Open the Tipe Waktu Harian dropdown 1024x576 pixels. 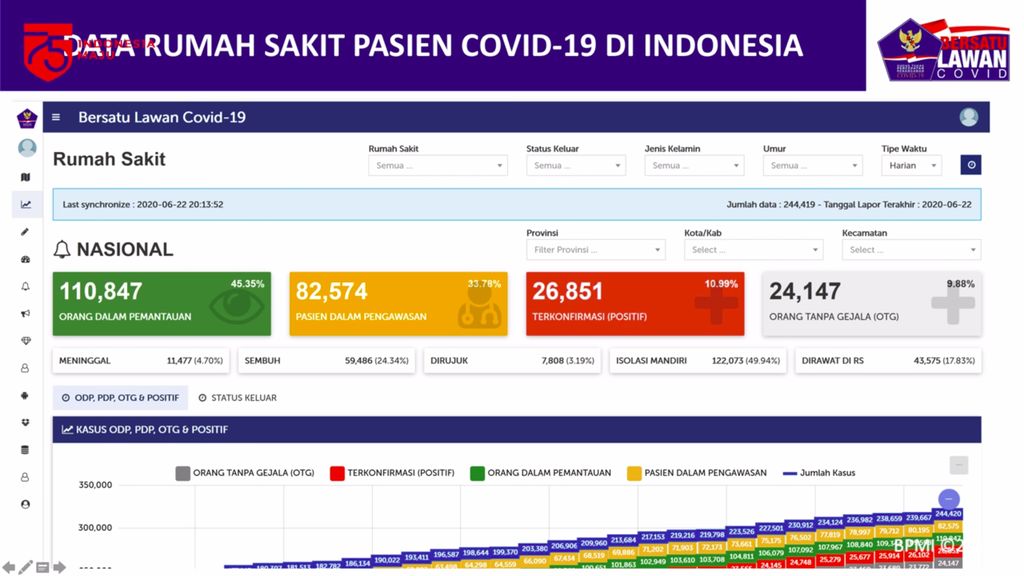pos(911,165)
